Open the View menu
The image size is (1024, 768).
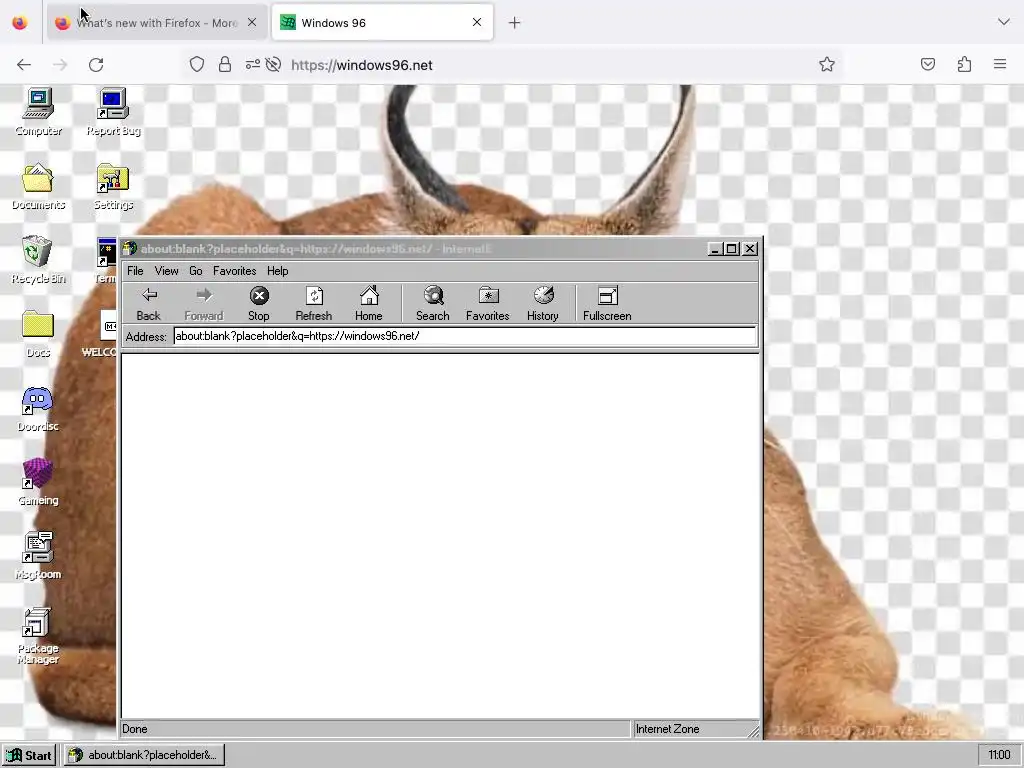(167, 271)
